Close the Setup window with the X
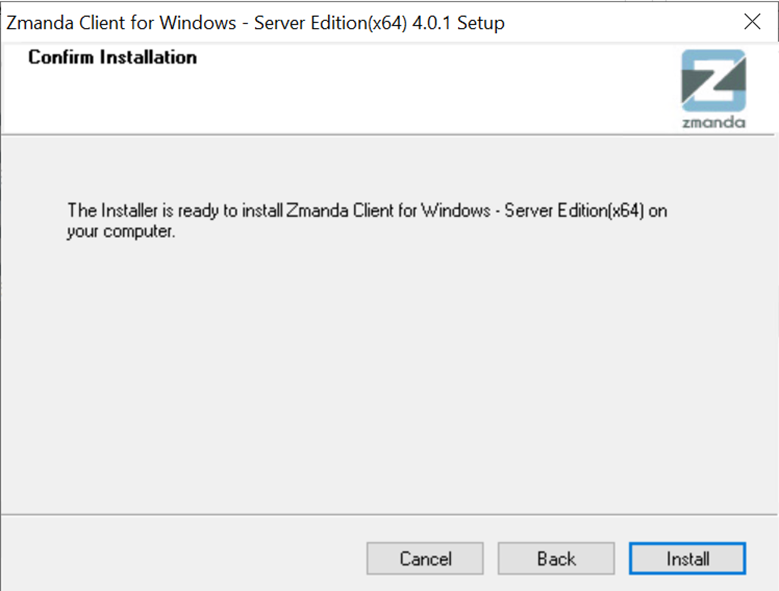 point(752,22)
